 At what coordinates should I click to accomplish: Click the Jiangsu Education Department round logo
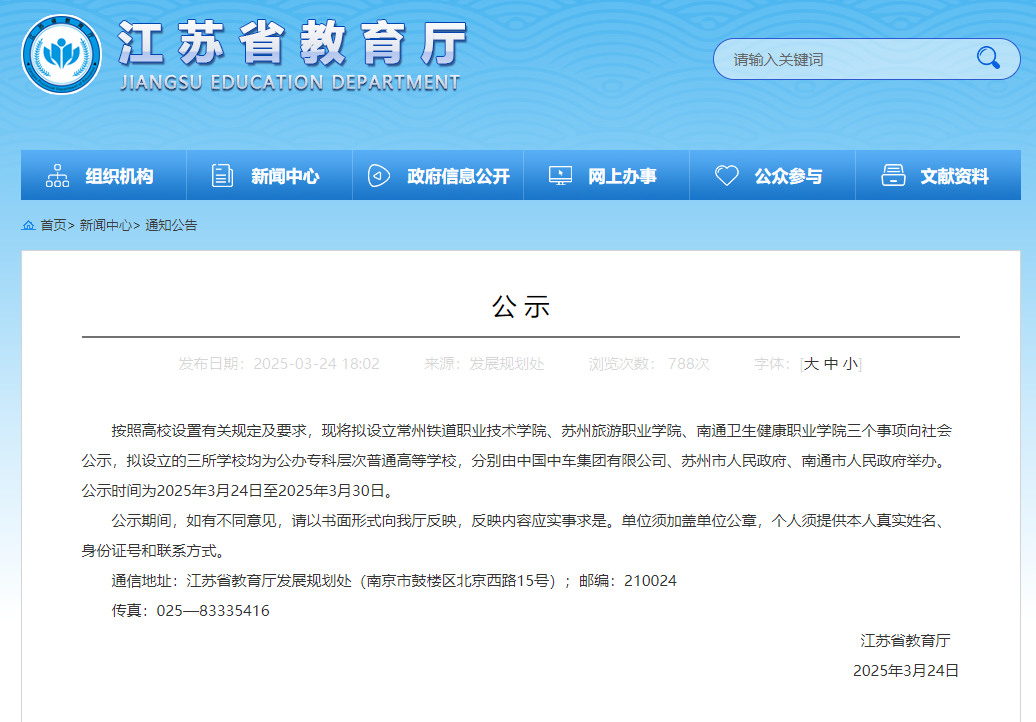[x=61, y=55]
